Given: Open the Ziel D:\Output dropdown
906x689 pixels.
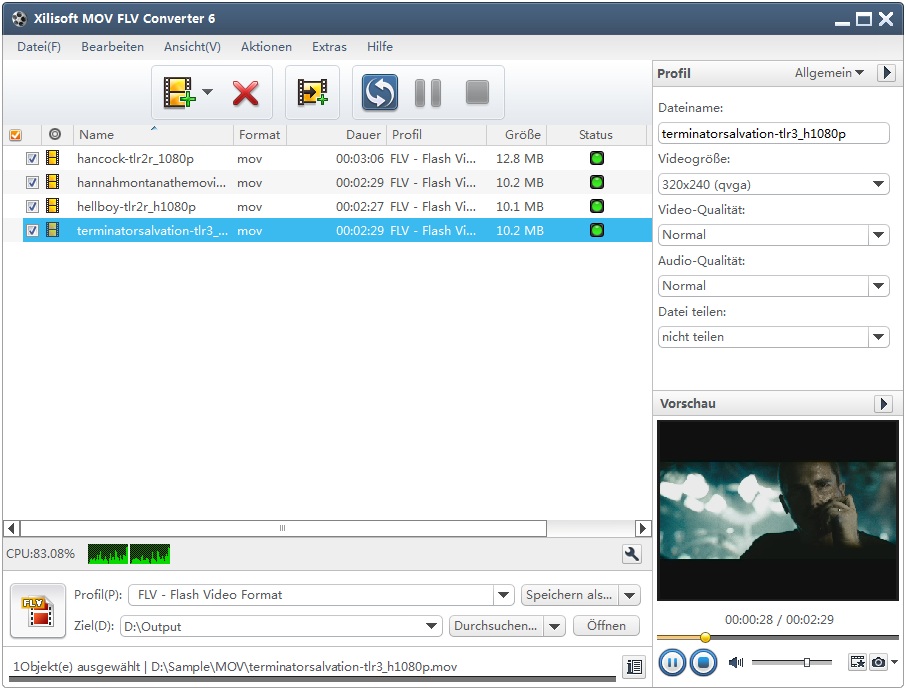Looking at the screenshot, I should [x=431, y=626].
